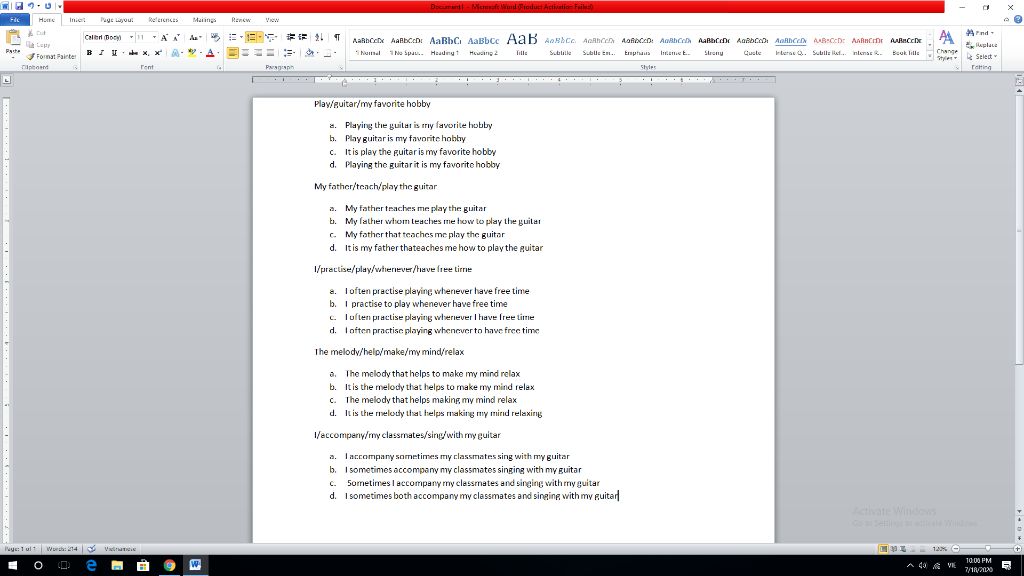
Task: Switch to Full Screen Reading view
Action: click(893, 549)
